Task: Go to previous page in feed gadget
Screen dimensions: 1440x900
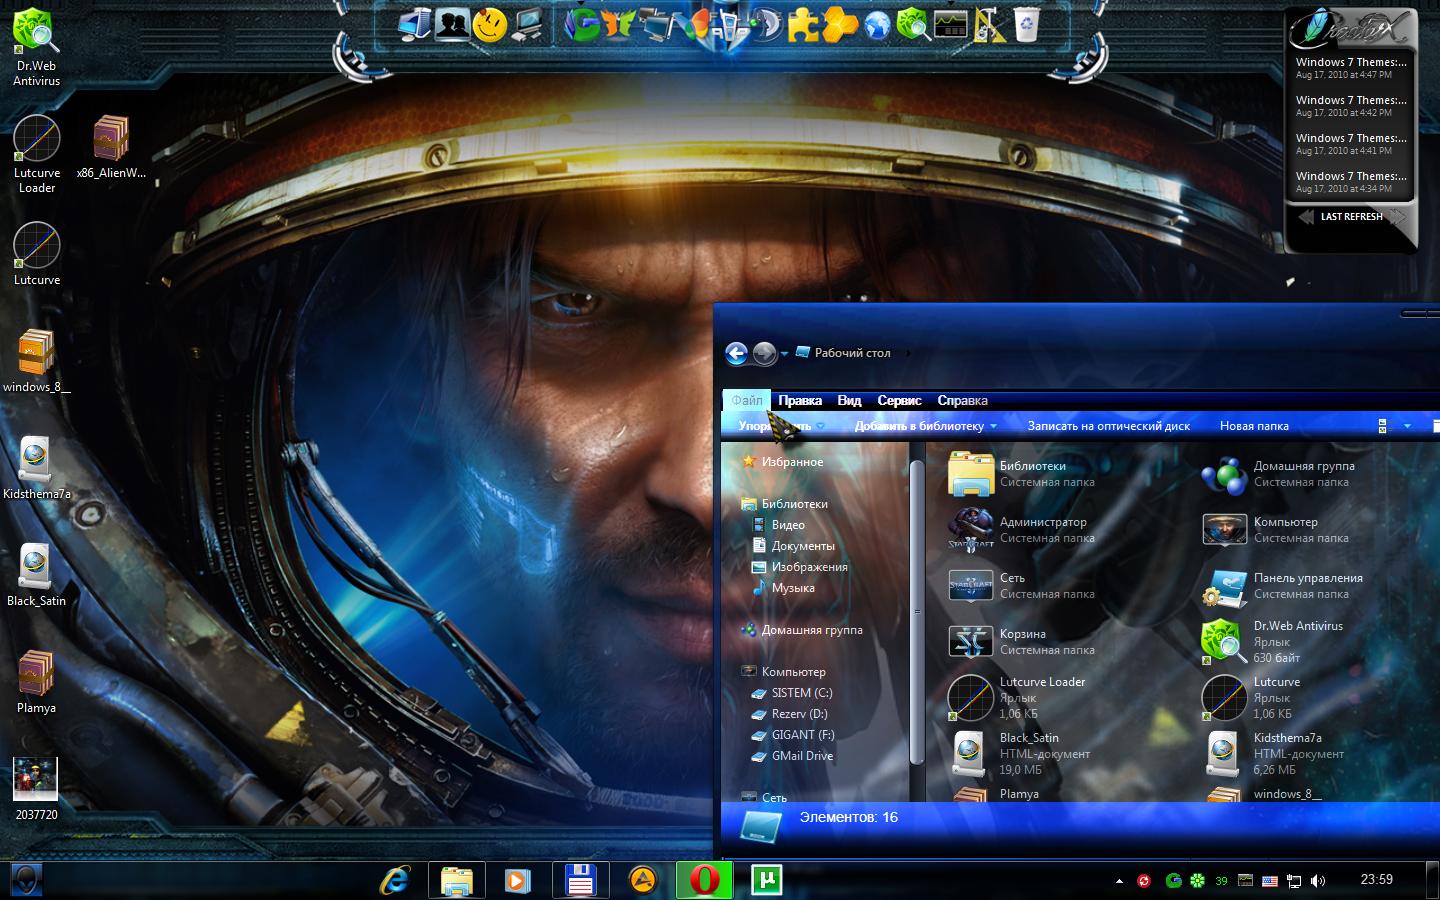Action: click(1306, 217)
